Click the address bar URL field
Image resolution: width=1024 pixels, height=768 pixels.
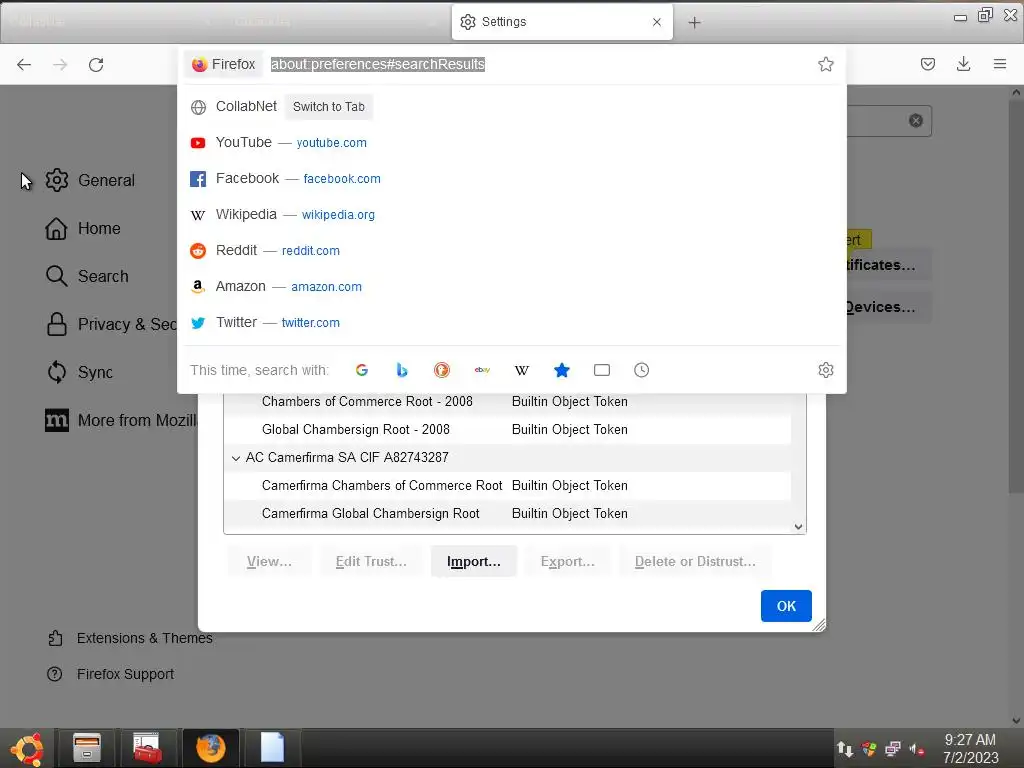pyautogui.click(x=539, y=64)
